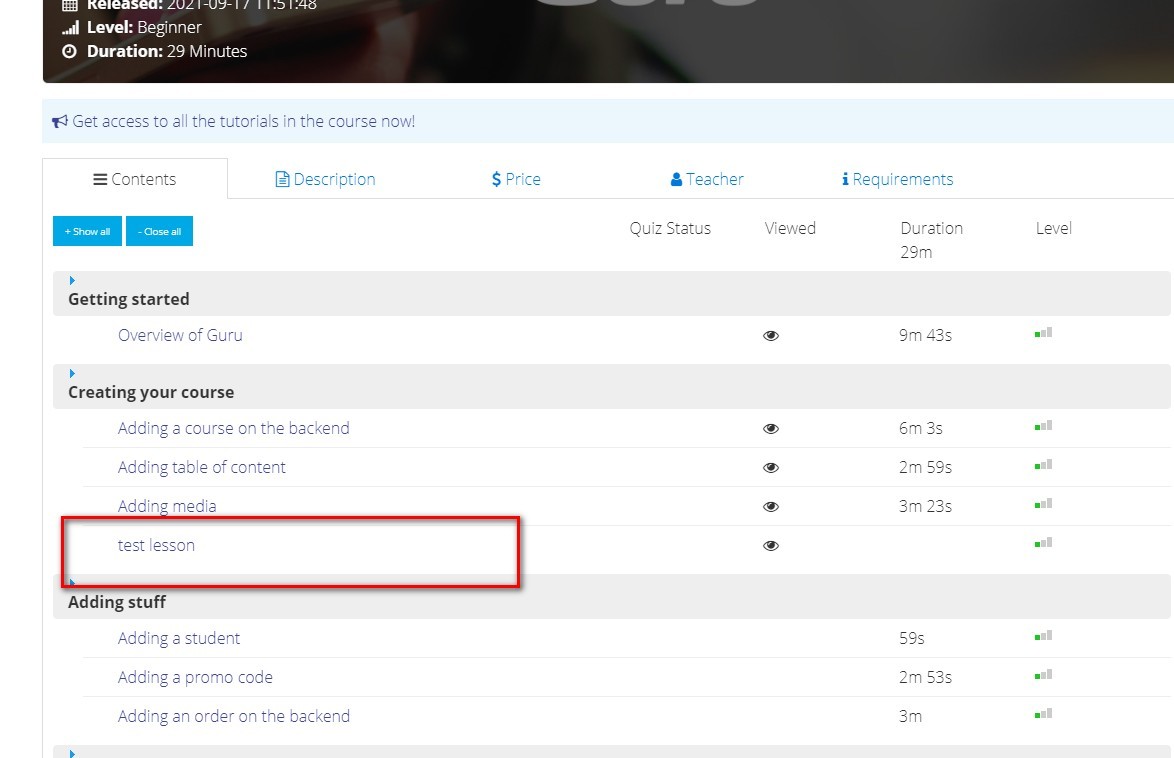Click the eye icon for Adding table of content

coord(771,468)
